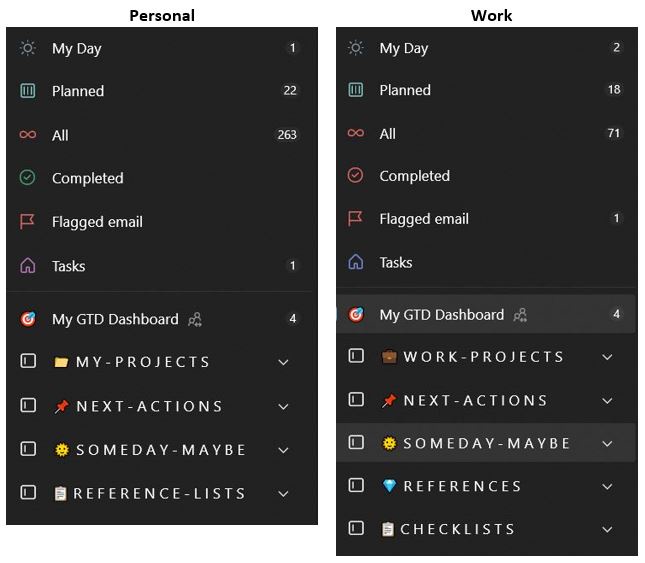Expand the CHECKLISTS group chevron
The height and width of the screenshot is (563, 645).
(x=607, y=529)
